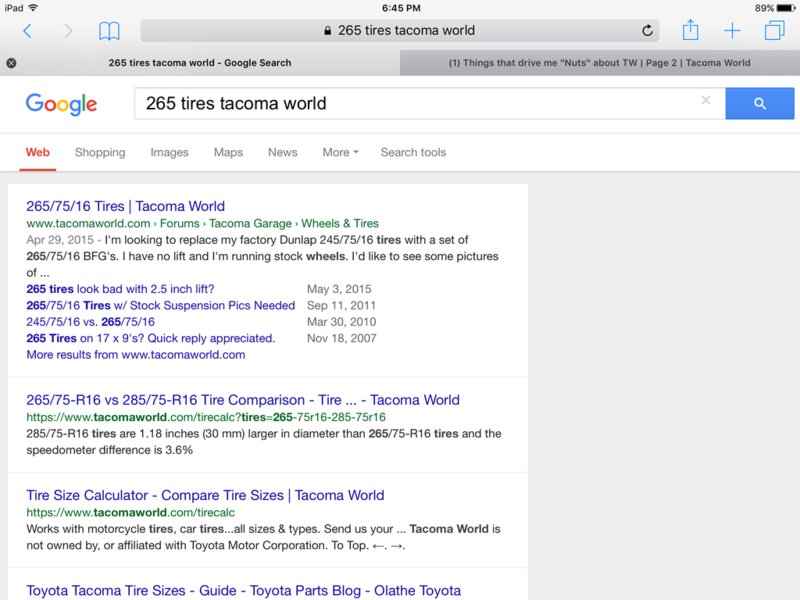Open '265 tires look bad with 2.5 inch lift?'
Screen dimensions: 800x600
click(x=120, y=289)
